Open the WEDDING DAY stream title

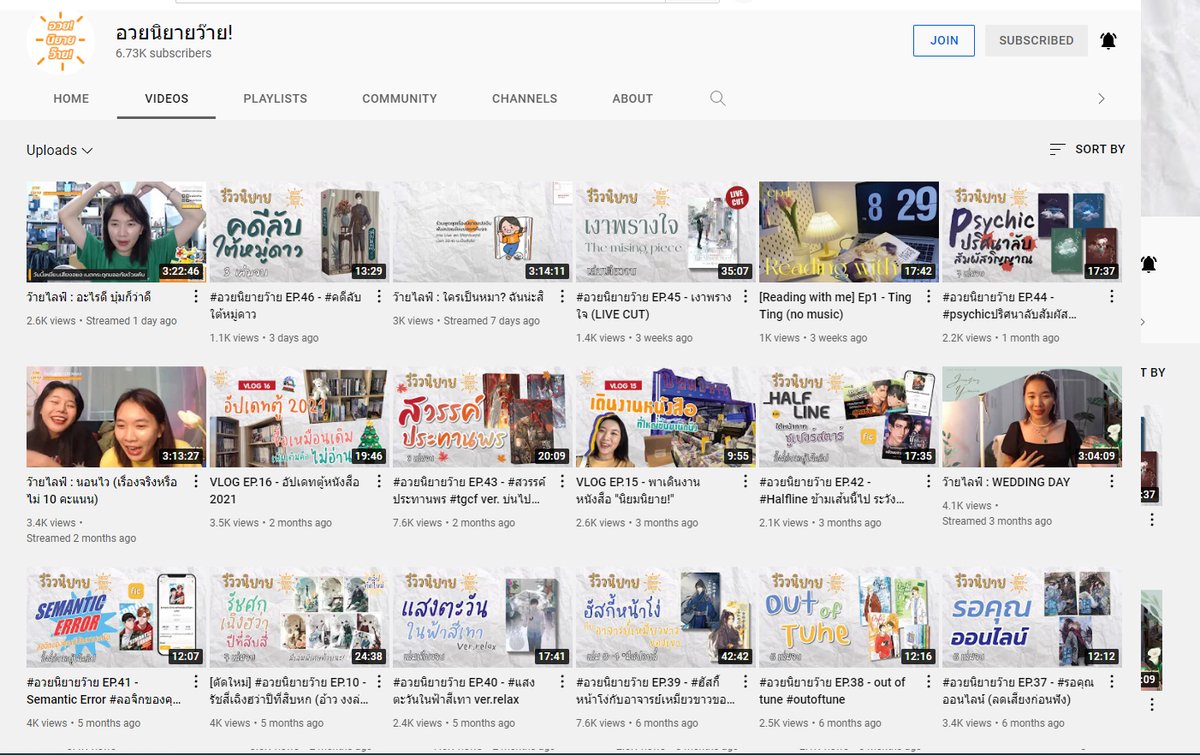1006,482
